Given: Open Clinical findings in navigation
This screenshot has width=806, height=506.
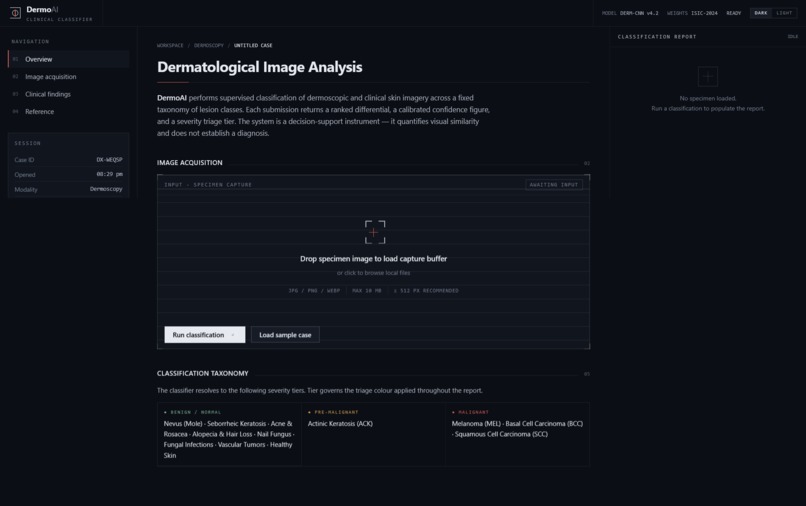Looking at the screenshot, I should (x=68, y=94).
